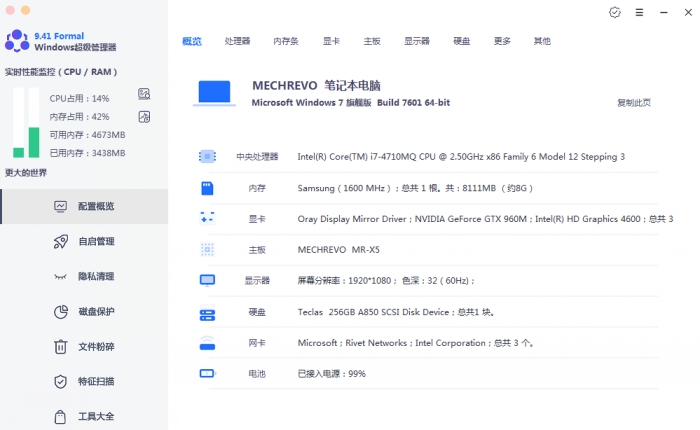Open 文件粉碎 file shredder in sidebar
The height and width of the screenshot is (430, 700).
[96, 346]
